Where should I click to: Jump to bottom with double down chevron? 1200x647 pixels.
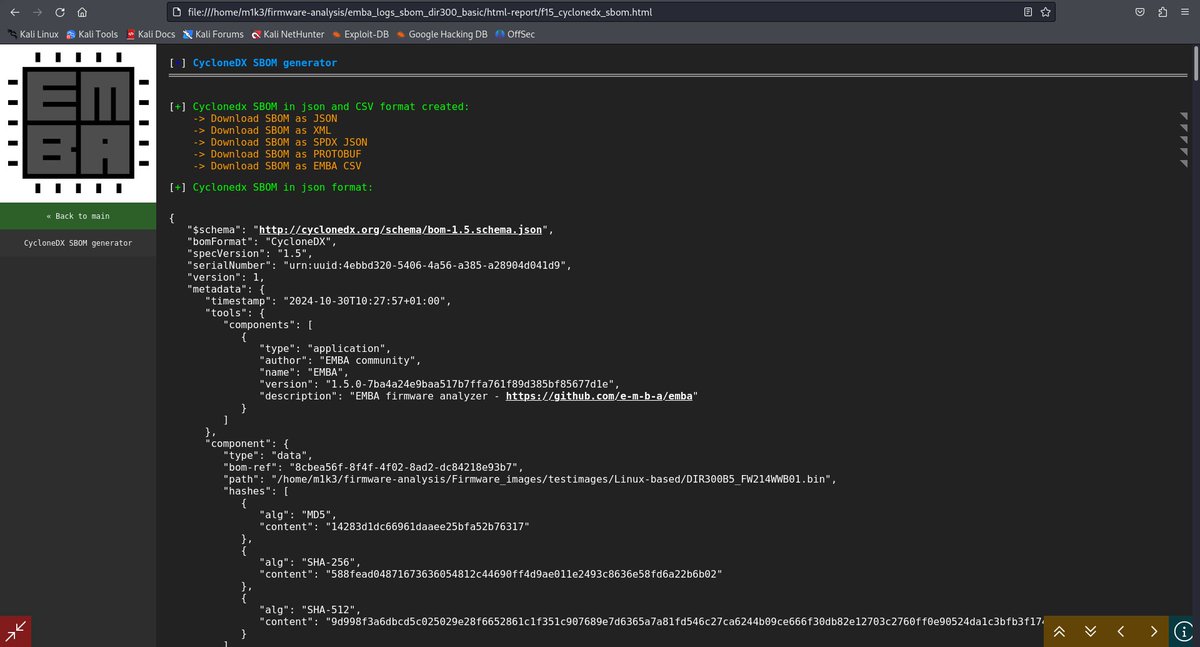pyautogui.click(x=1090, y=631)
